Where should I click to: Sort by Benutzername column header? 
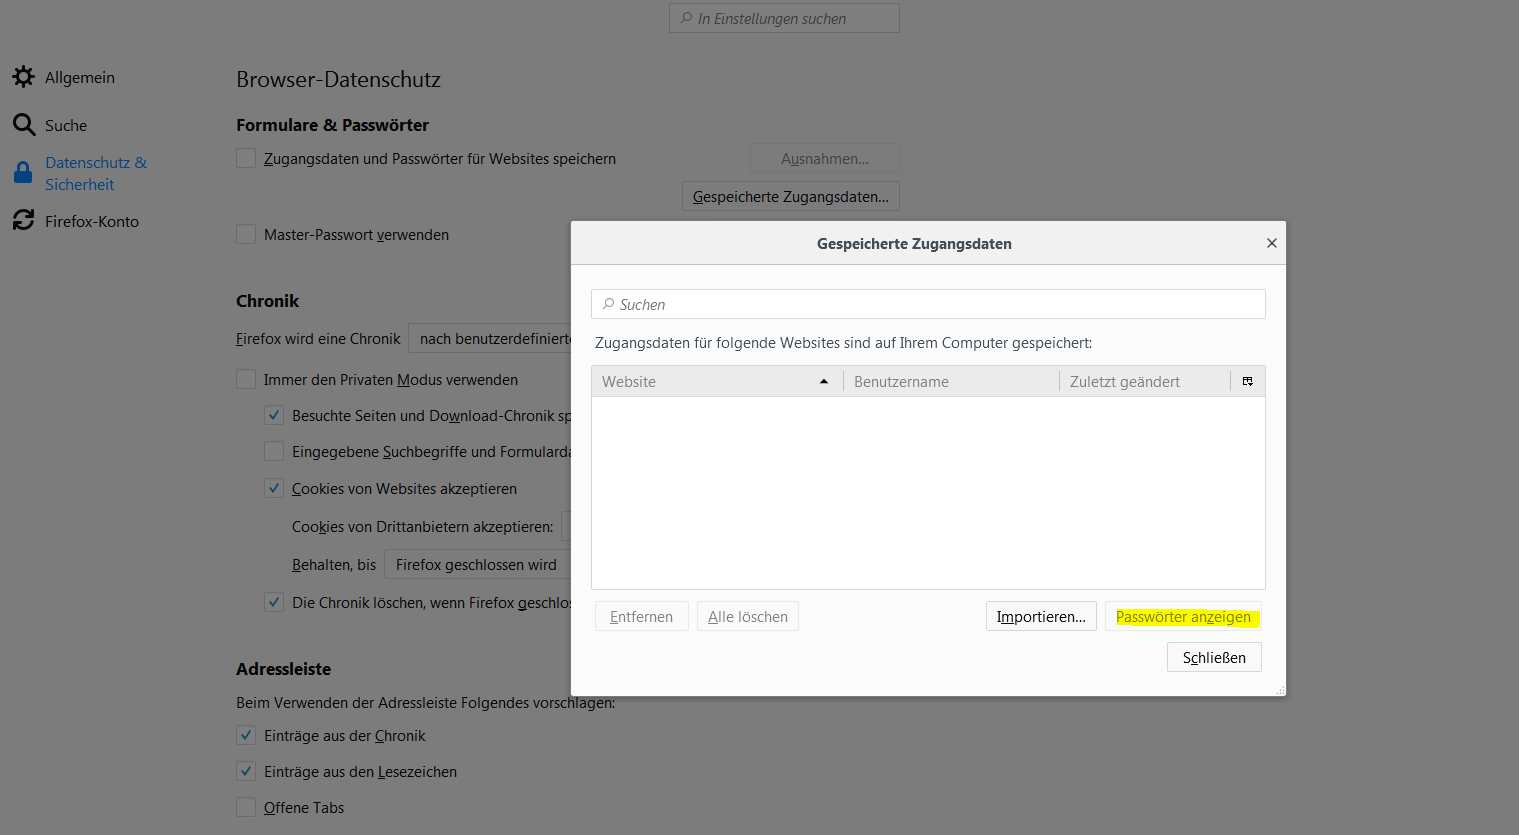950,382
